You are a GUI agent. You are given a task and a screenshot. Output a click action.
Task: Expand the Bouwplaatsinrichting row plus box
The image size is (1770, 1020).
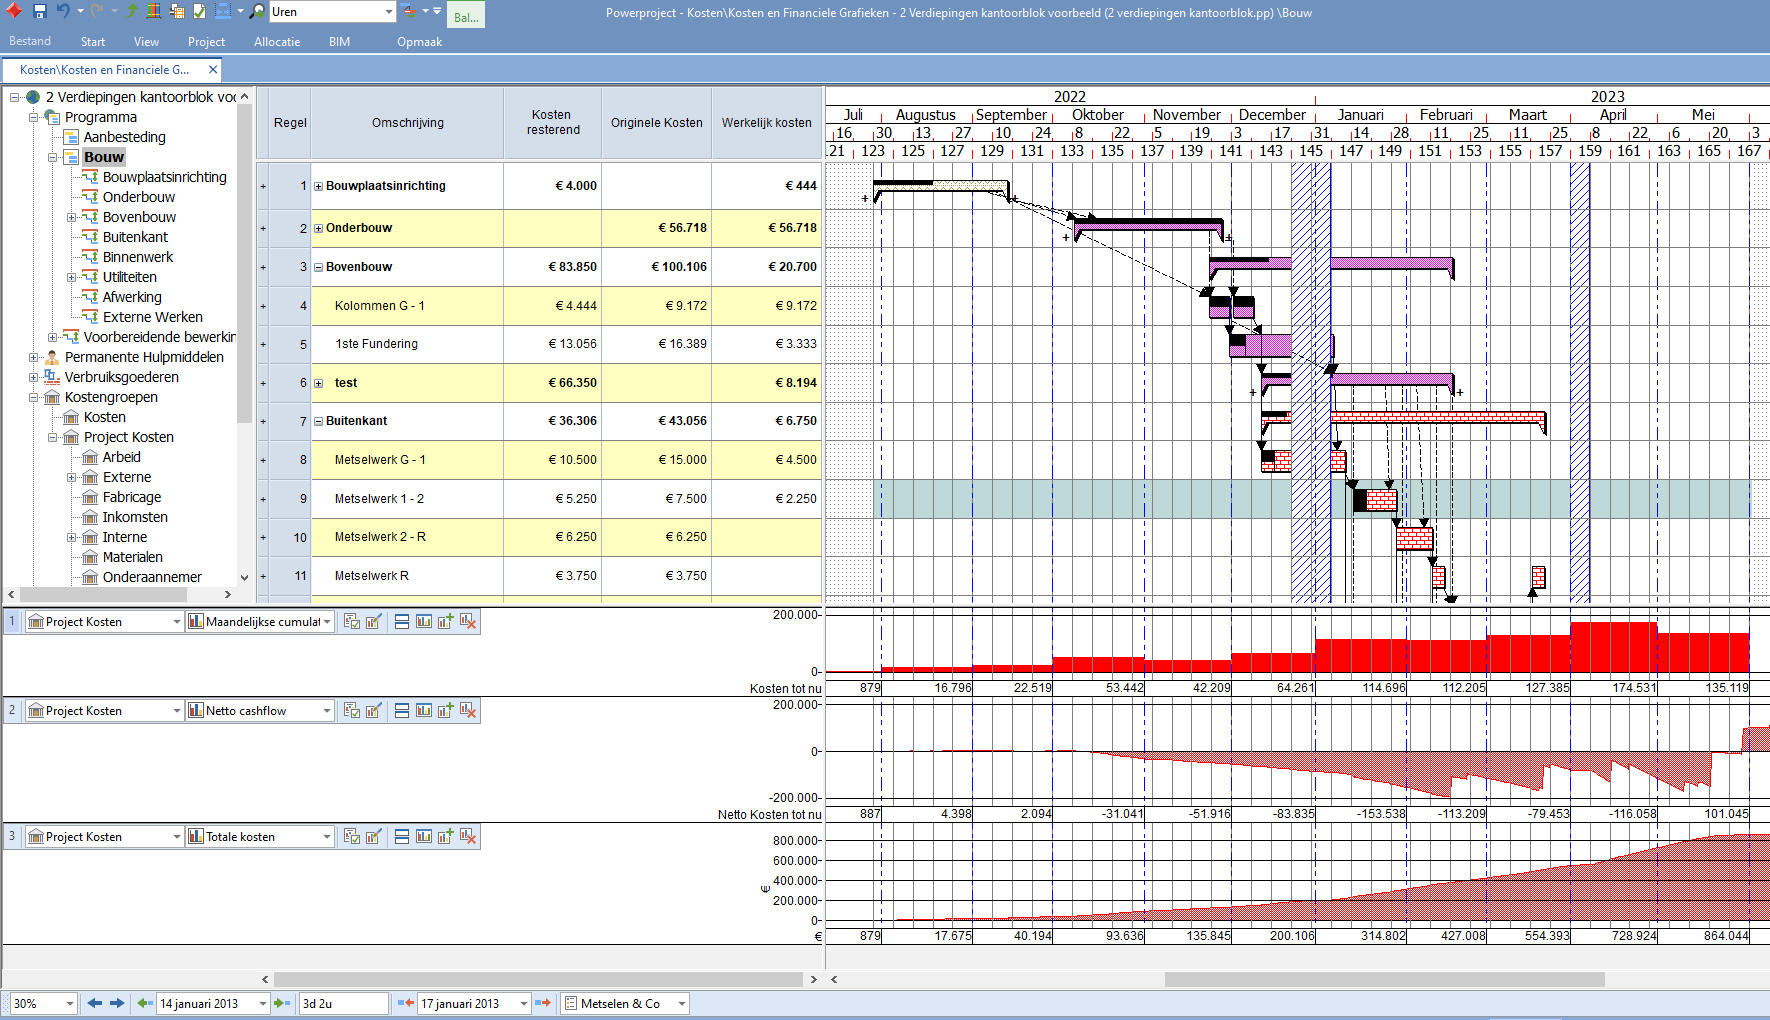coord(318,186)
